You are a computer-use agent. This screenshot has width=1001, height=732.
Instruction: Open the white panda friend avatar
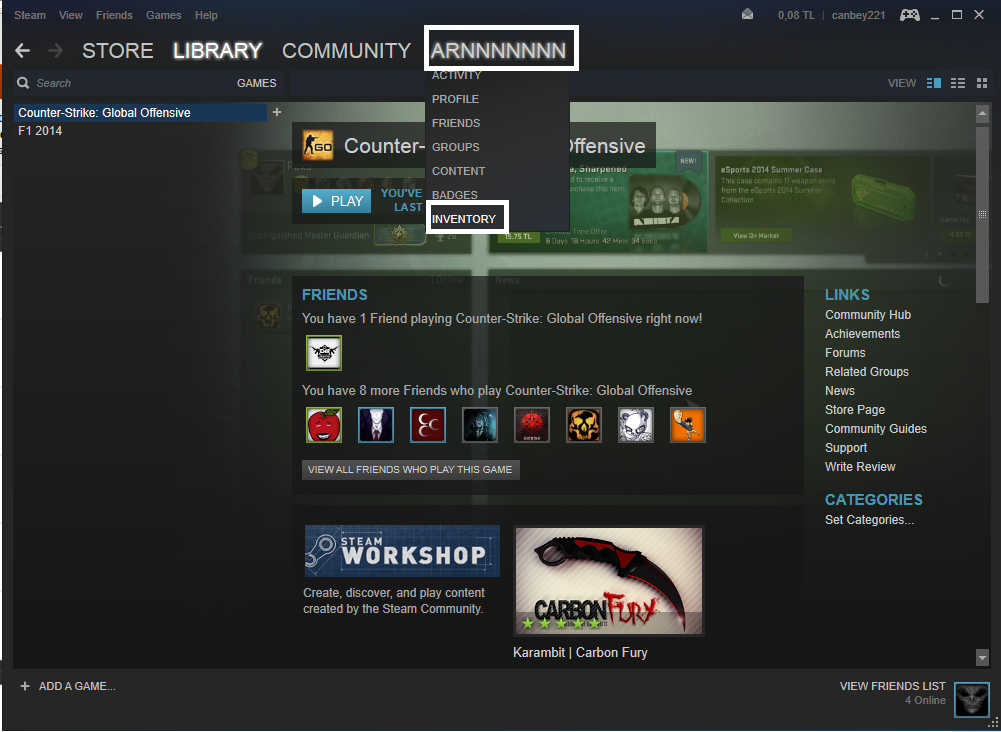tap(636, 425)
